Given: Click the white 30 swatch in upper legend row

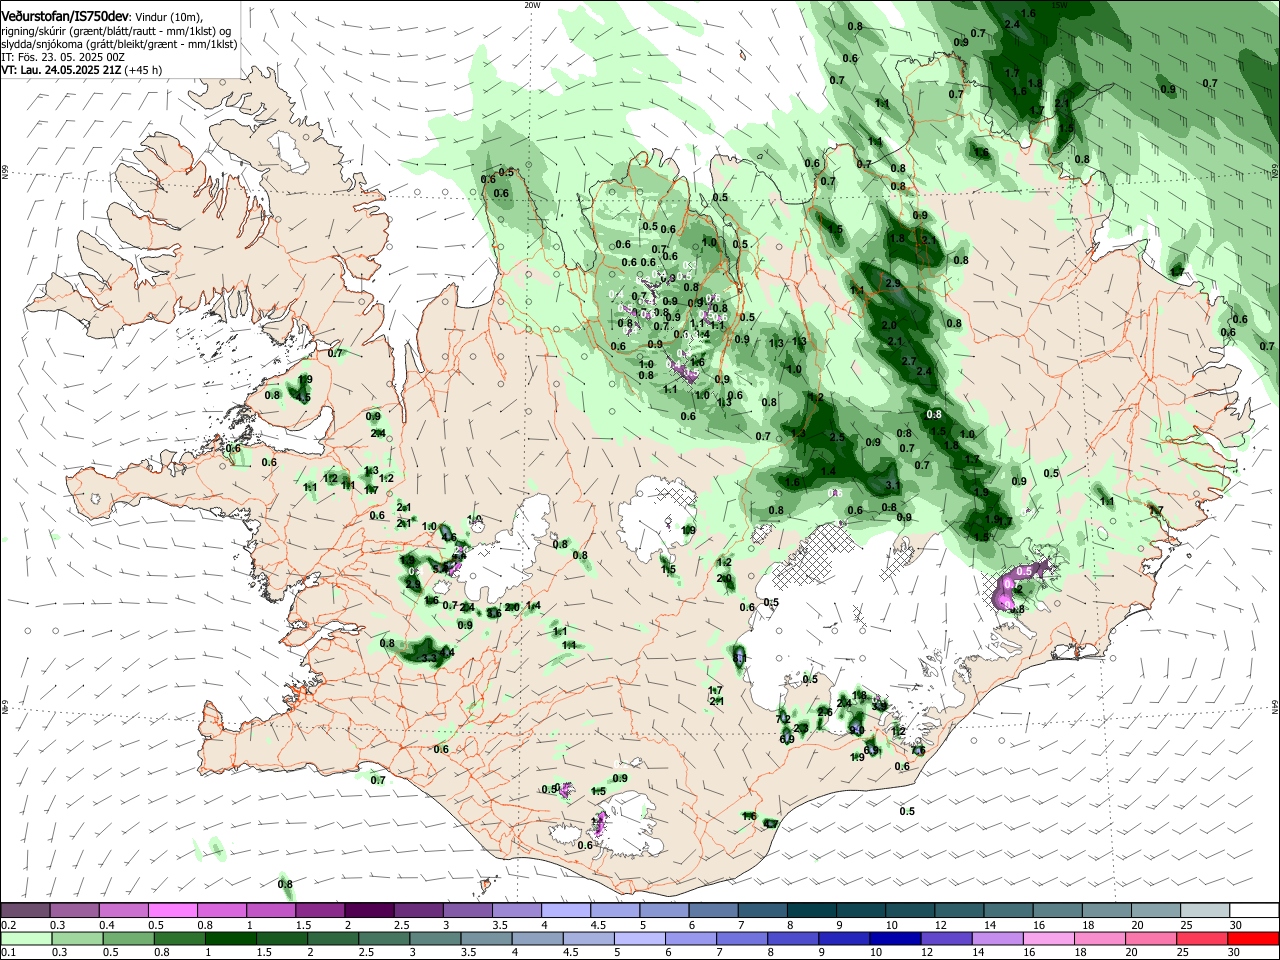Looking at the screenshot, I should [1254, 910].
